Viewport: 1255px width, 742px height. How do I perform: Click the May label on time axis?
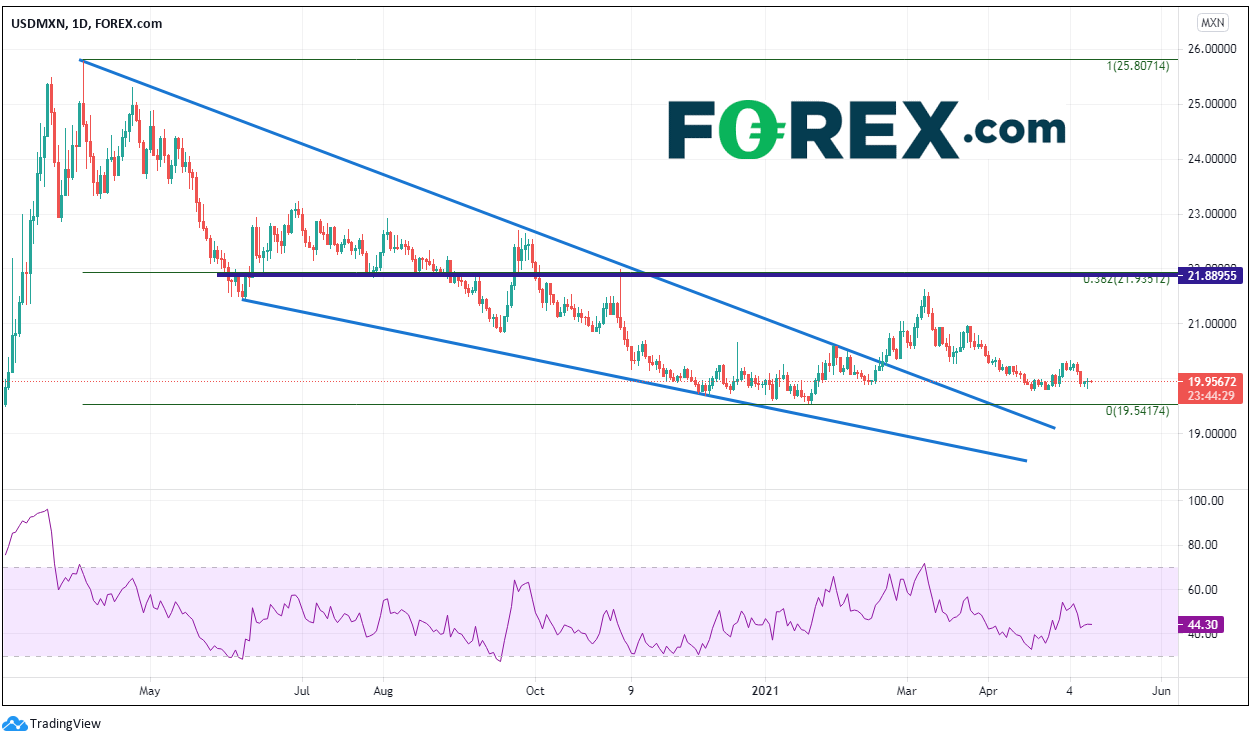point(149,690)
